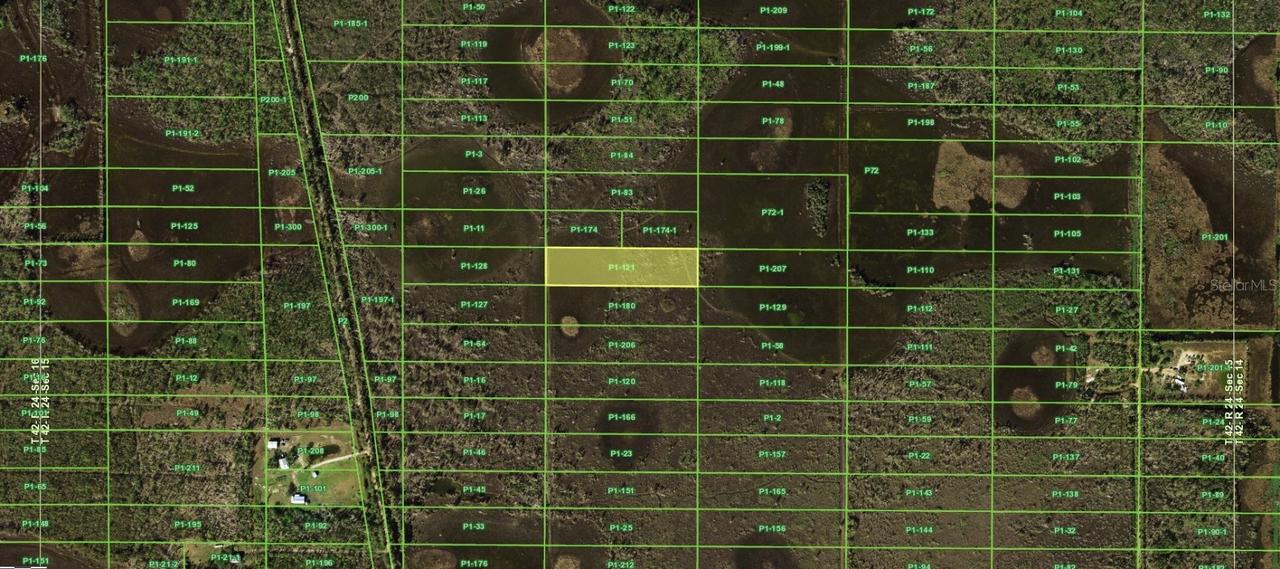Viewport: 1280px width, 569px height.
Task: Select parcel label P1-123
Action: click(x=621, y=45)
